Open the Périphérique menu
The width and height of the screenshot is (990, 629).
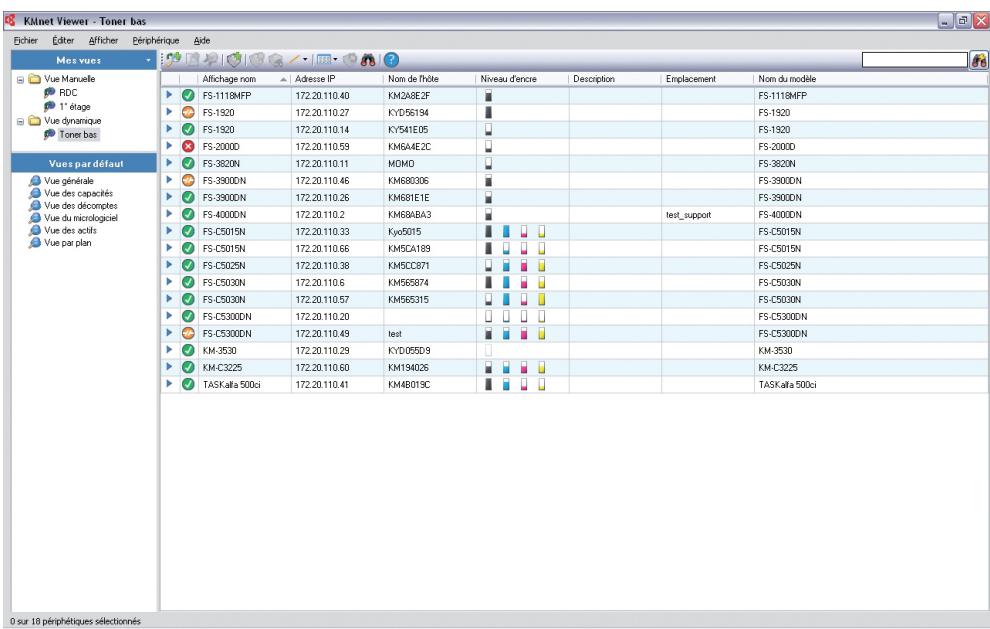(x=156, y=40)
